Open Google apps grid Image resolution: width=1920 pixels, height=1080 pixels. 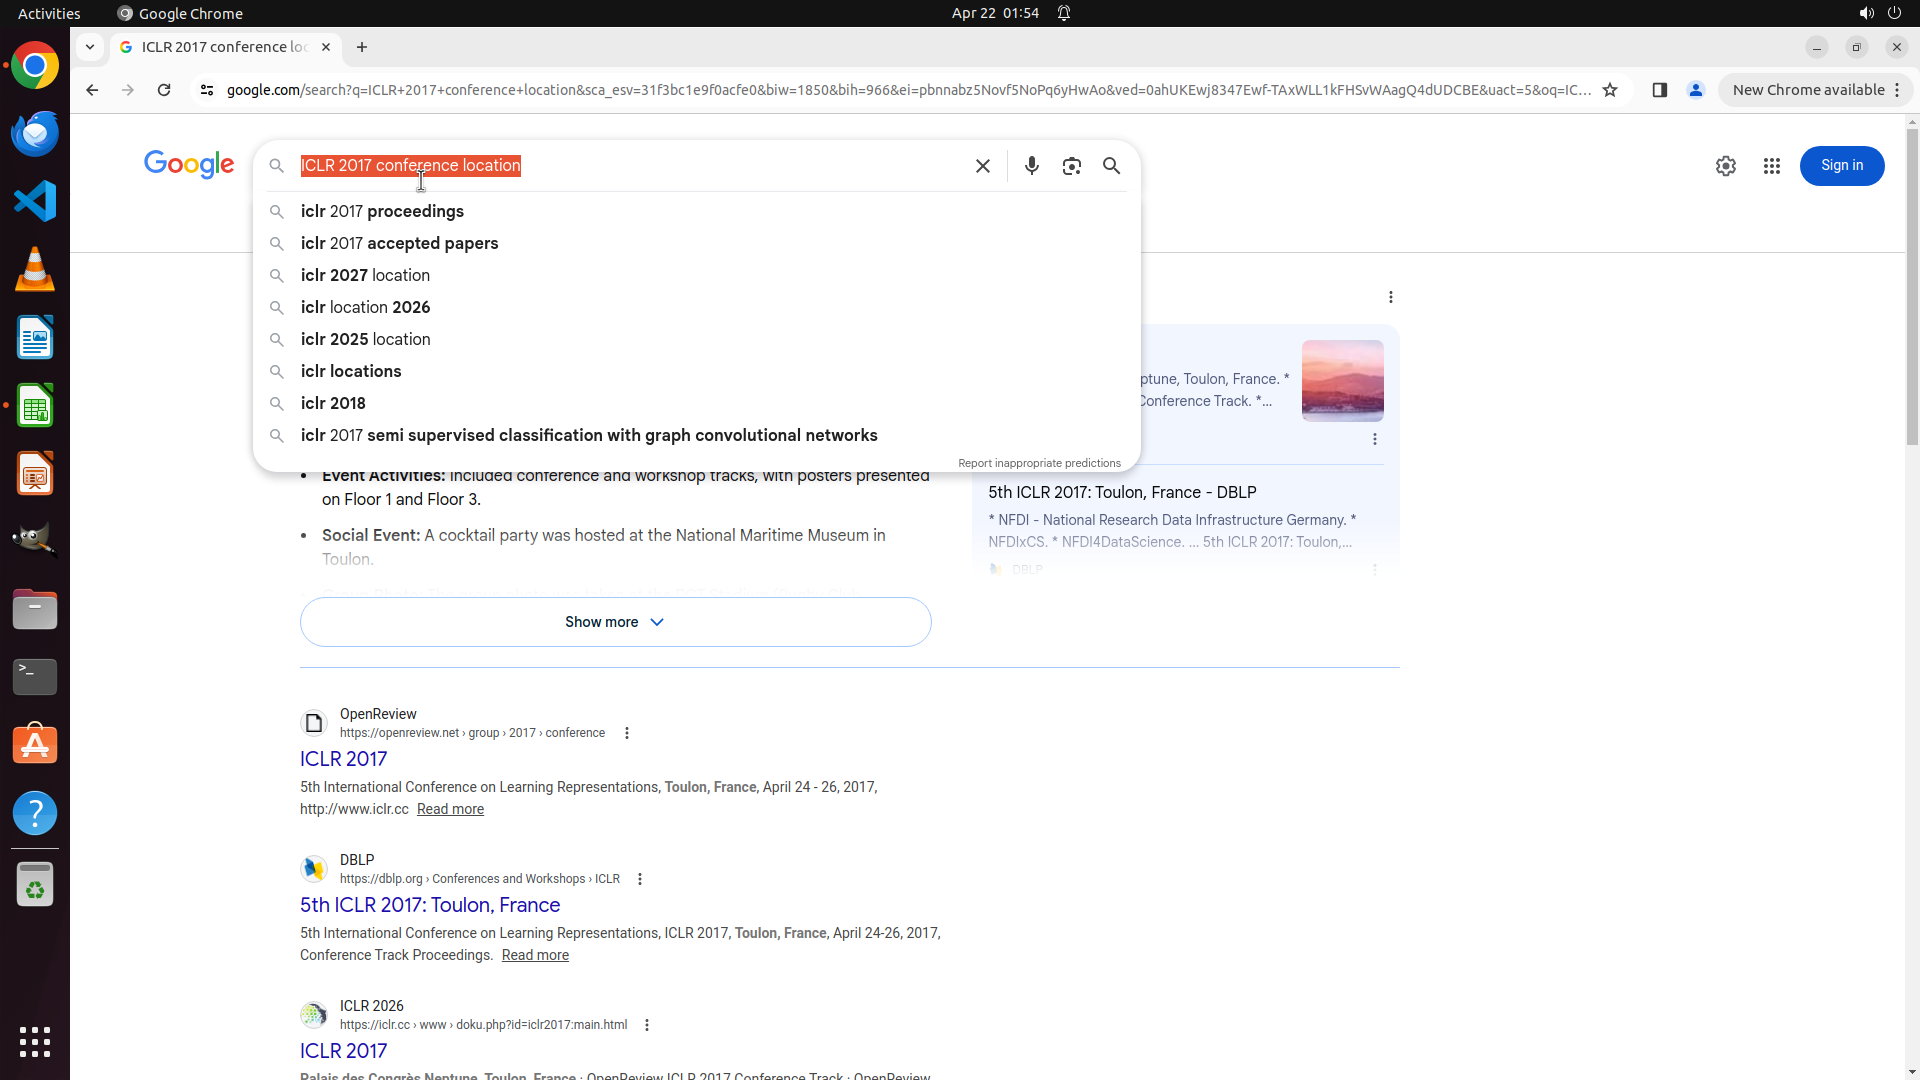pos(1771,166)
